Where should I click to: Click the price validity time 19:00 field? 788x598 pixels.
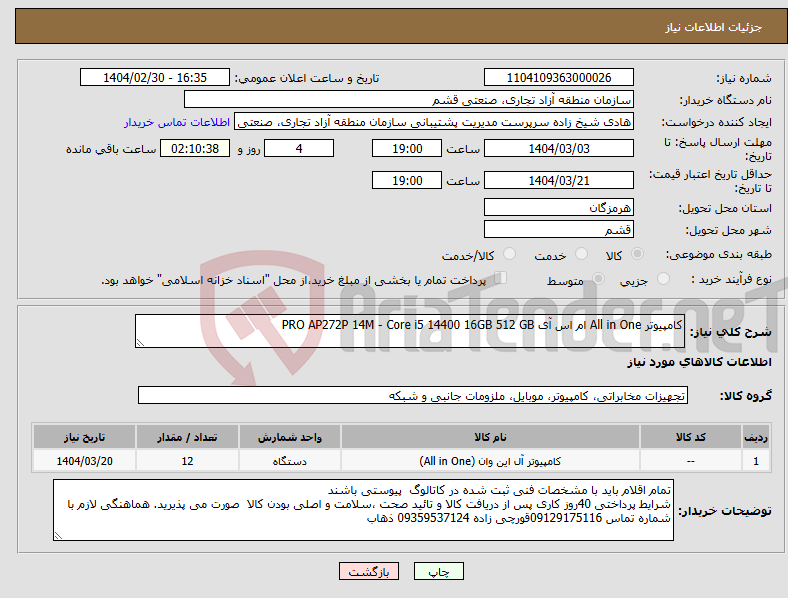pos(407,180)
